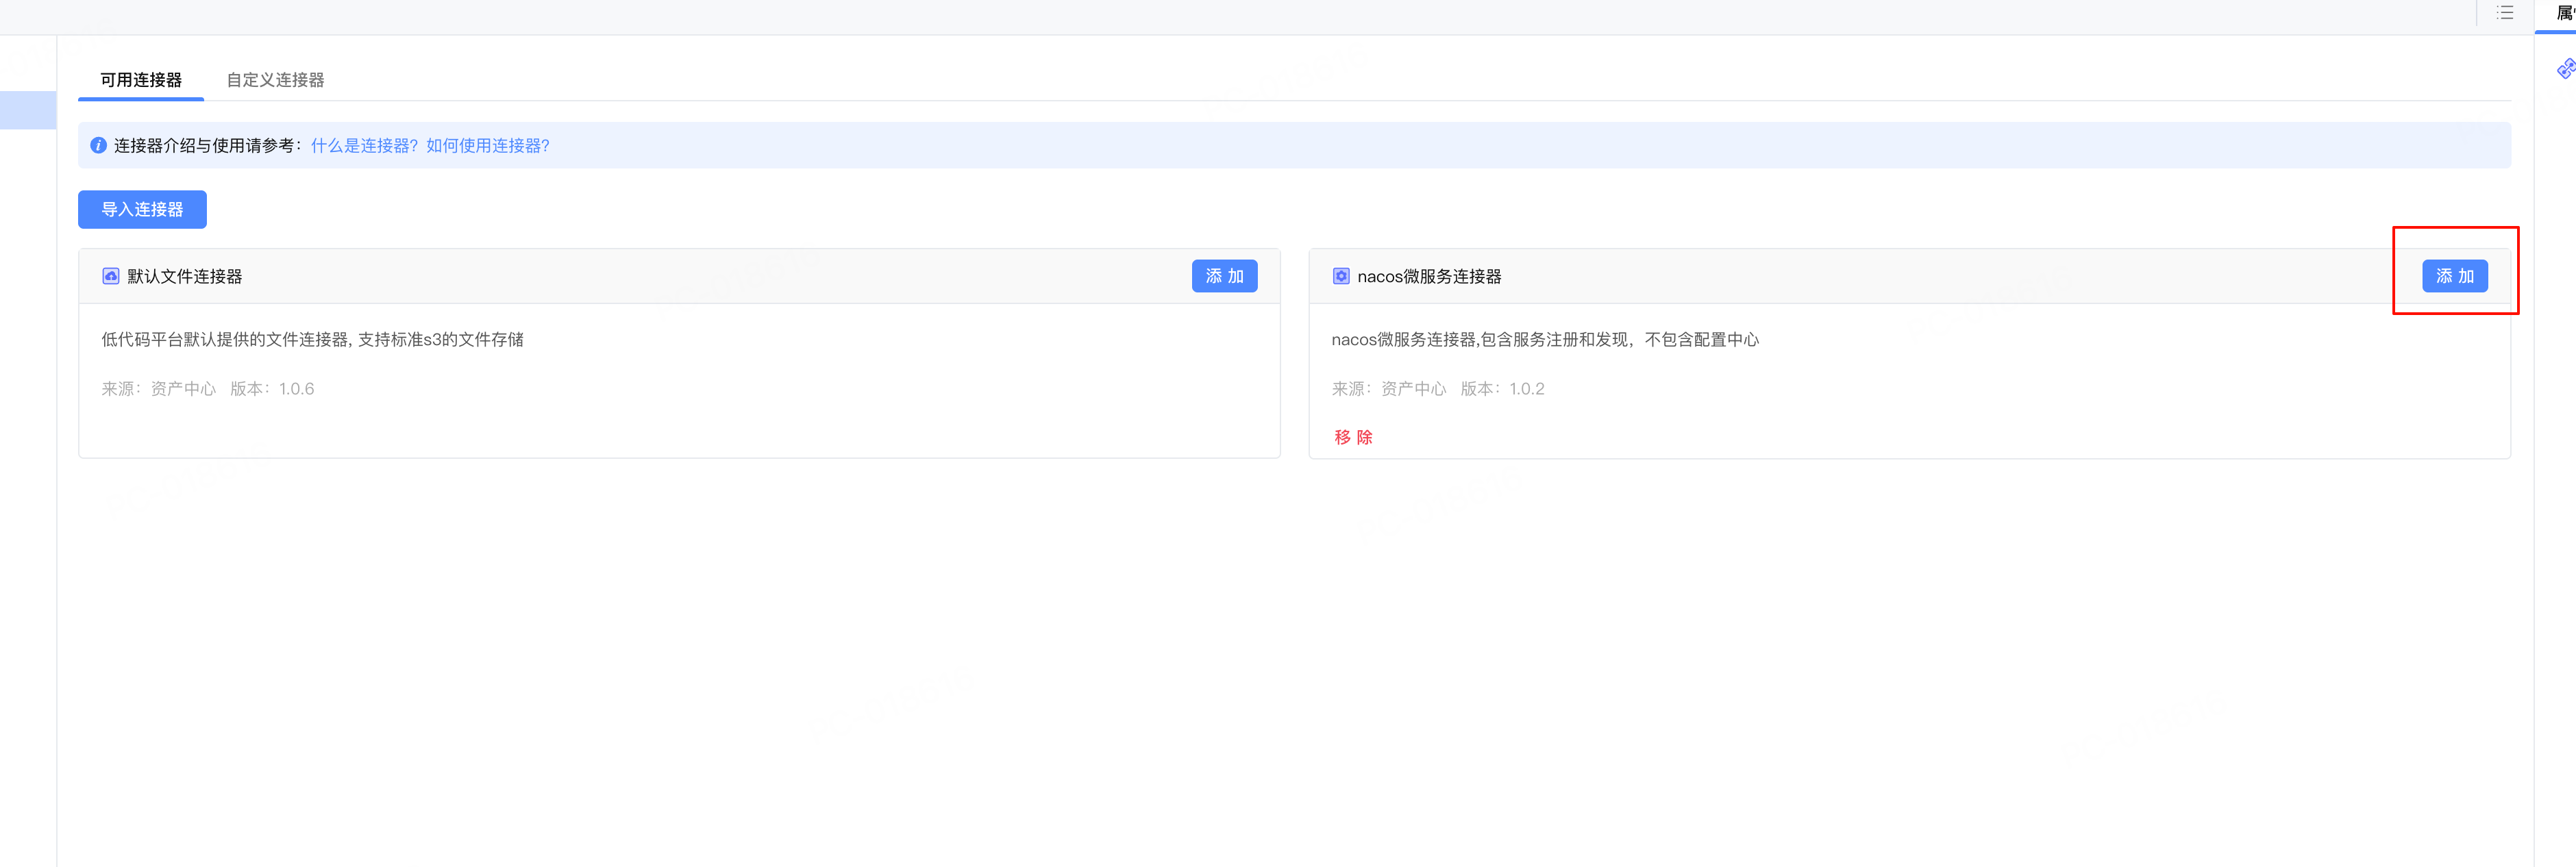
Task: Open the 自定义连接器 tab
Action: click(x=275, y=80)
